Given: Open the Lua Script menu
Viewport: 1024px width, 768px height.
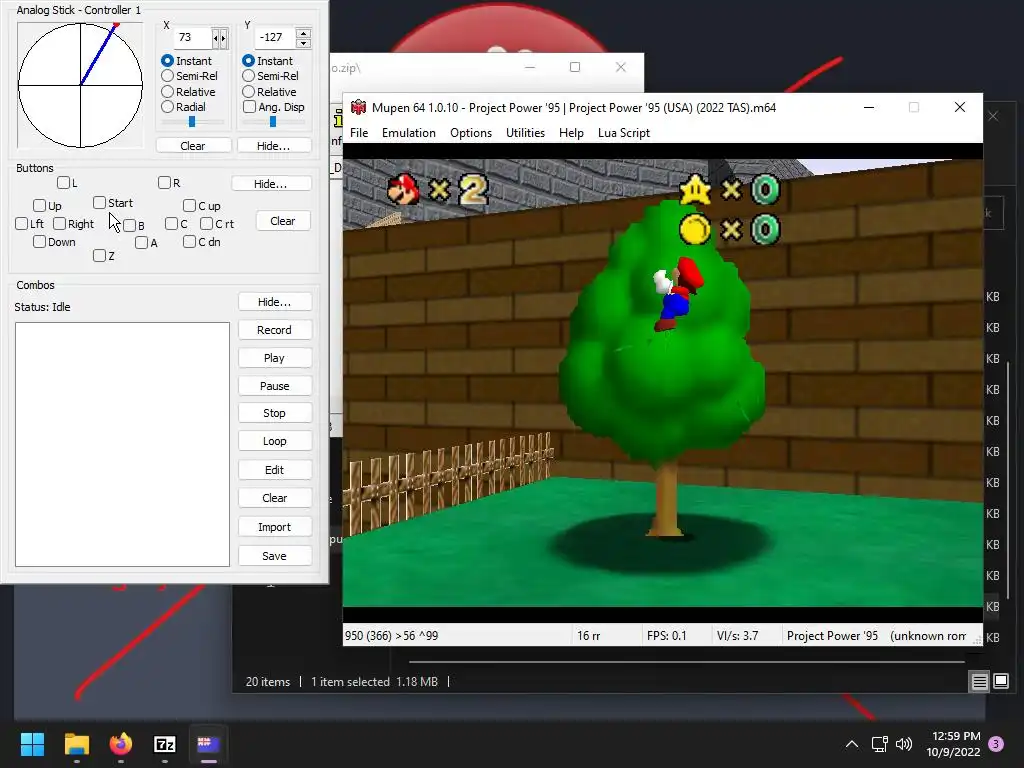Looking at the screenshot, I should tap(624, 133).
